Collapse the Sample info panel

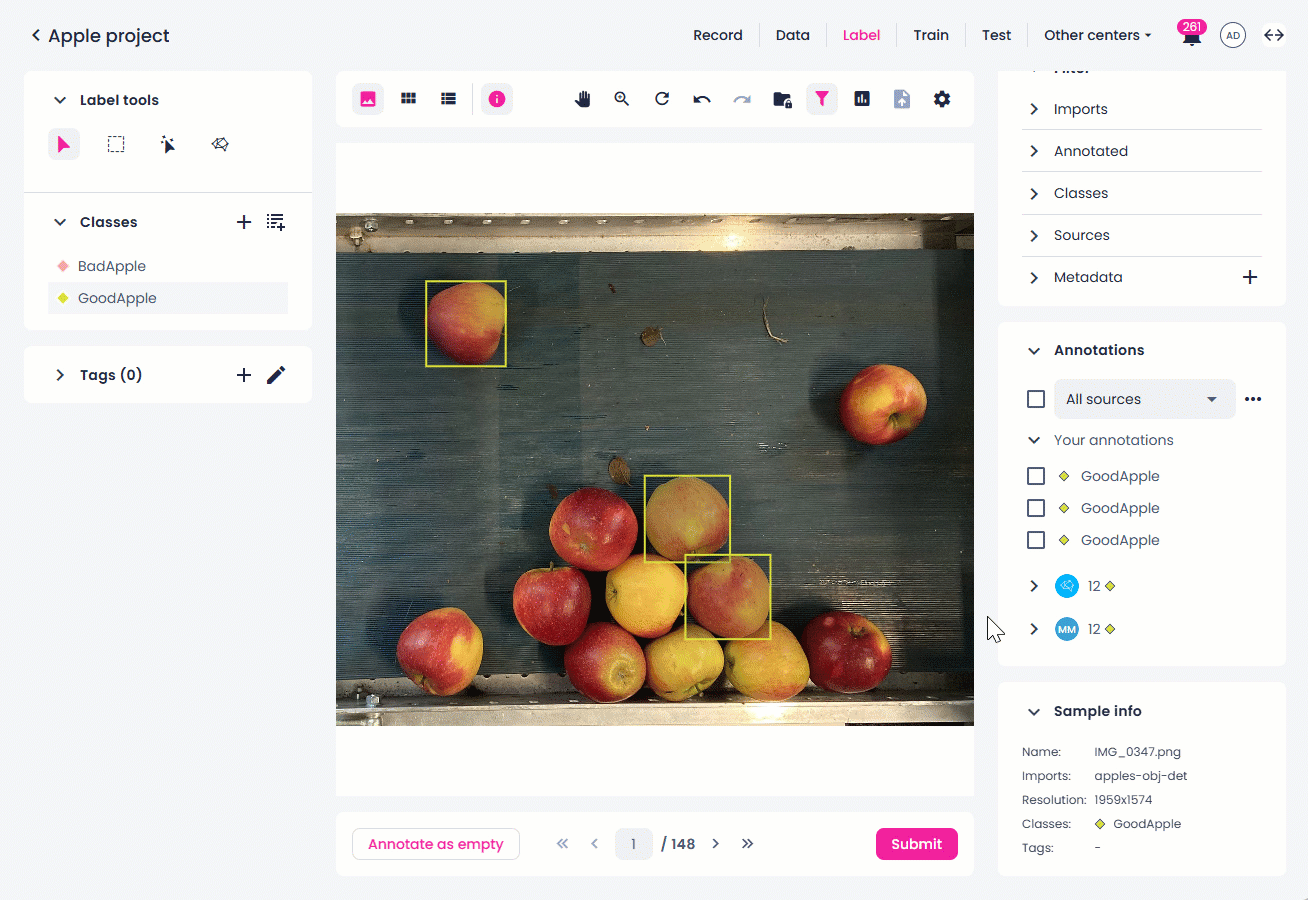pos(1034,712)
